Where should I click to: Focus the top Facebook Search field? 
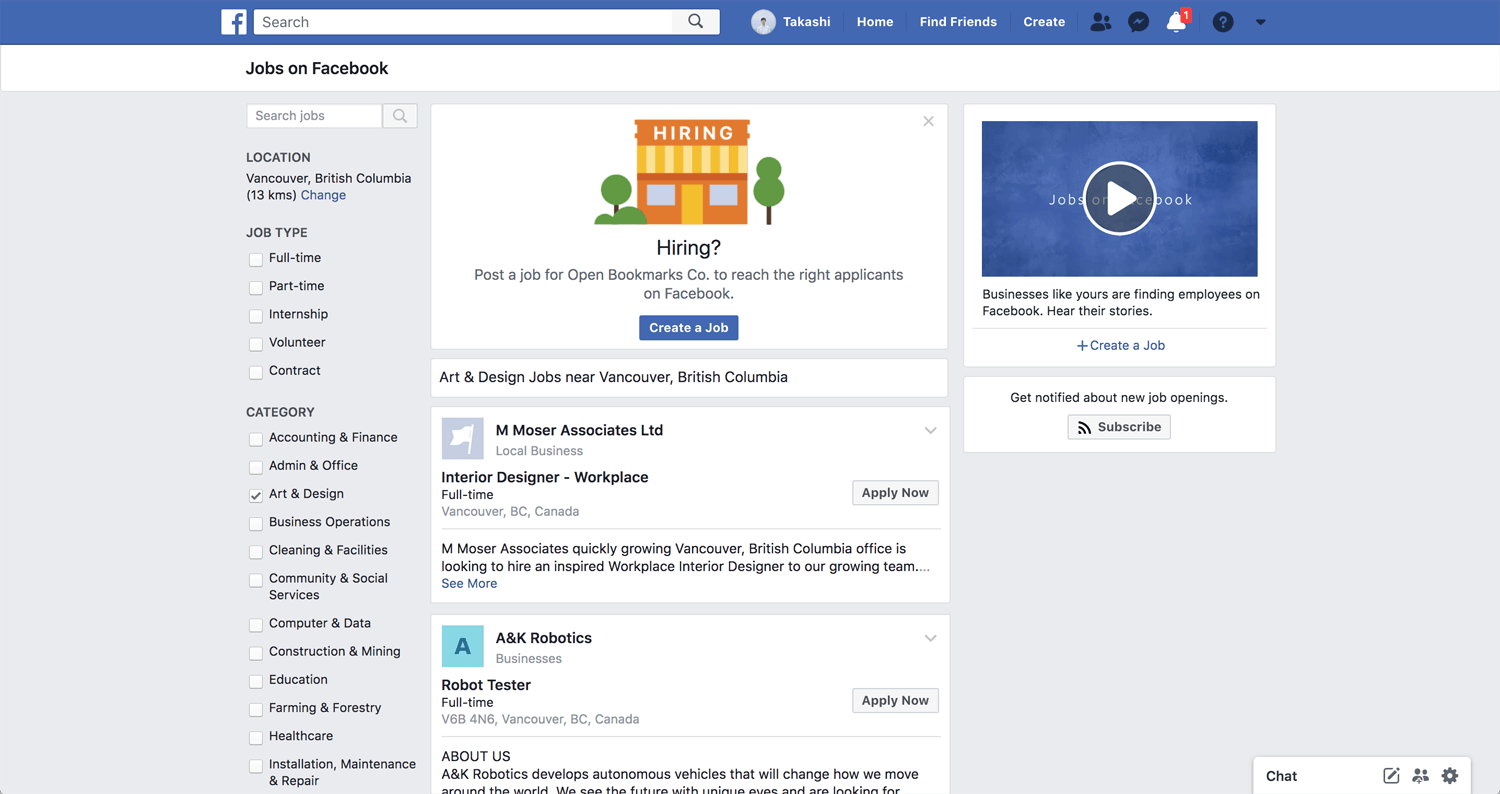(464, 22)
